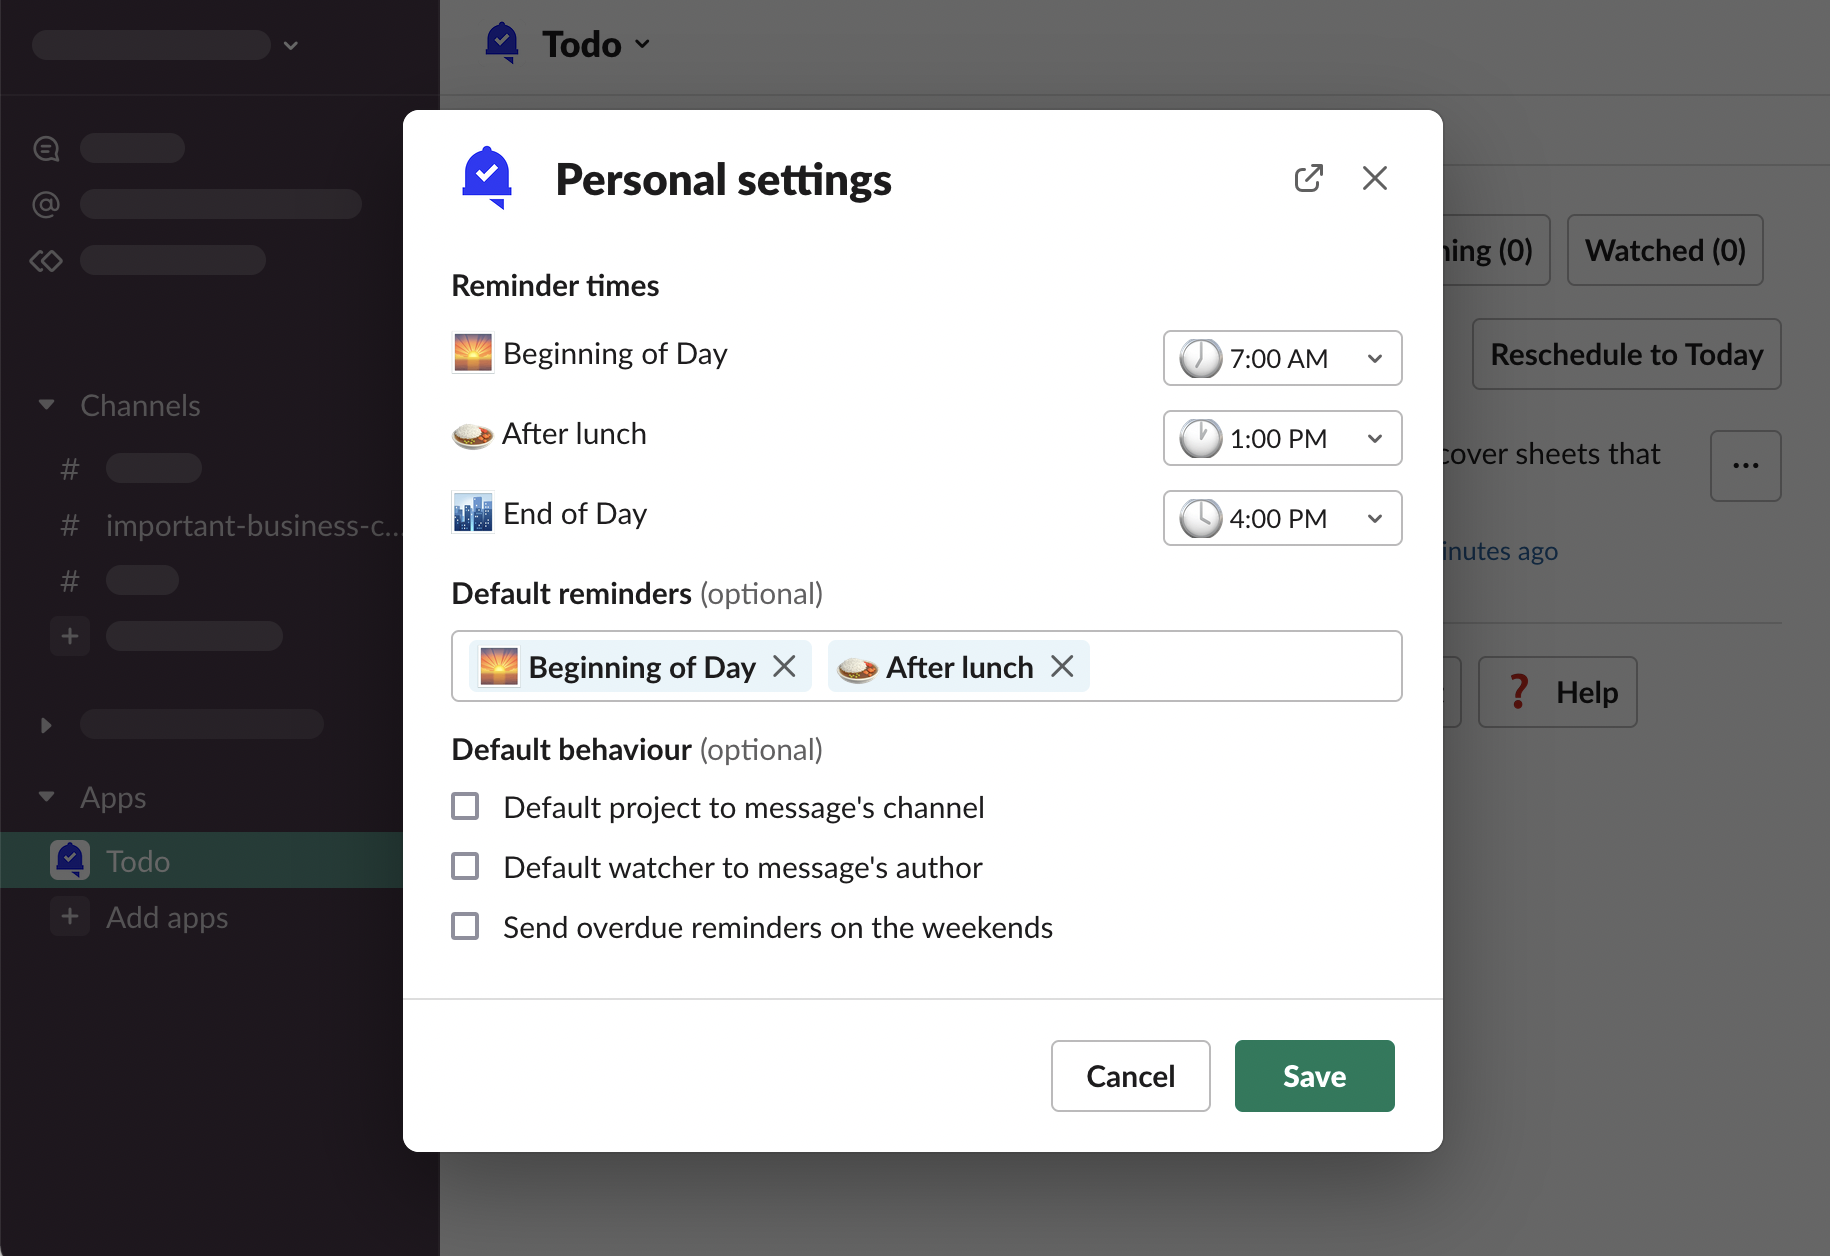This screenshot has width=1830, height=1256.
Task: Change After lunch time from 1:00 PM
Action: (1282, 438)
